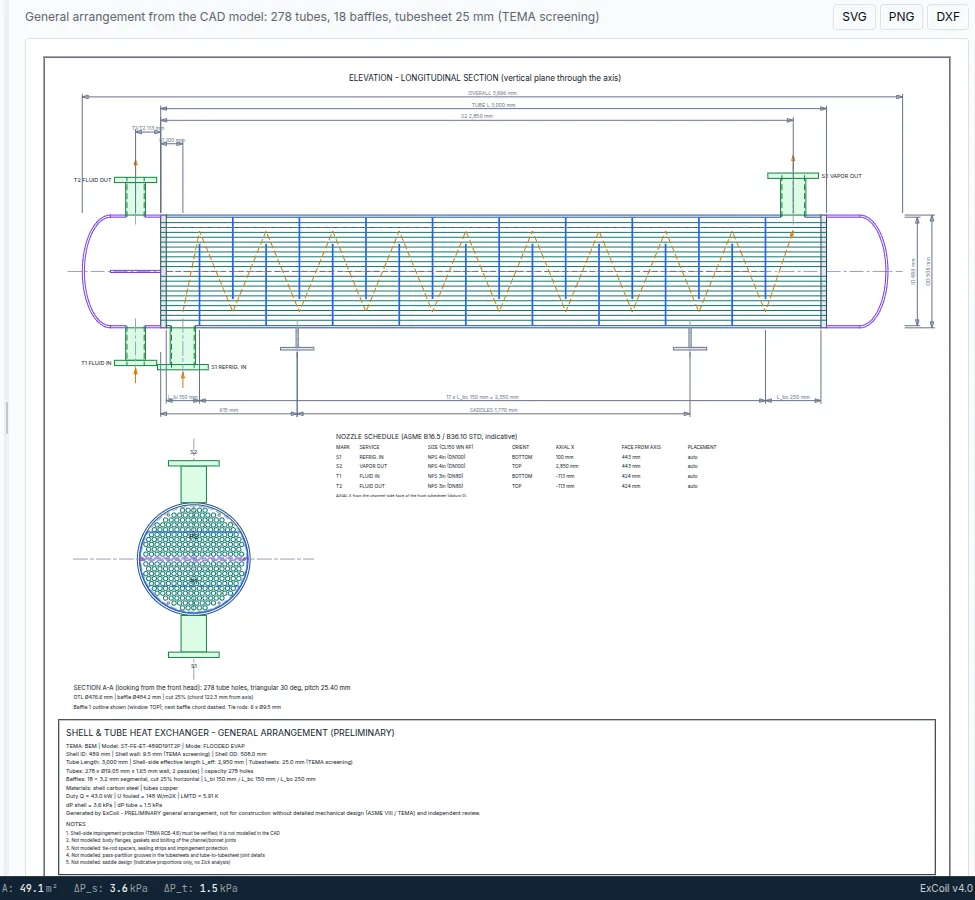Click the '2,850 mm' axial value in the S2 row
This screenshot has height=900, width=975.
click(x=566, y=466)
